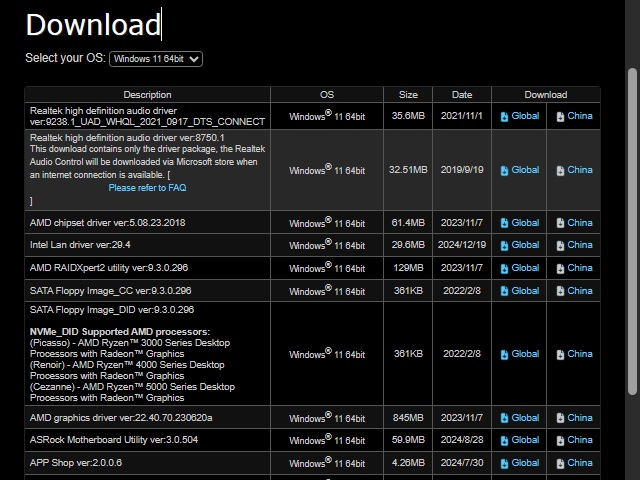
Task: Click the OS column header
Action: [327, 95]
